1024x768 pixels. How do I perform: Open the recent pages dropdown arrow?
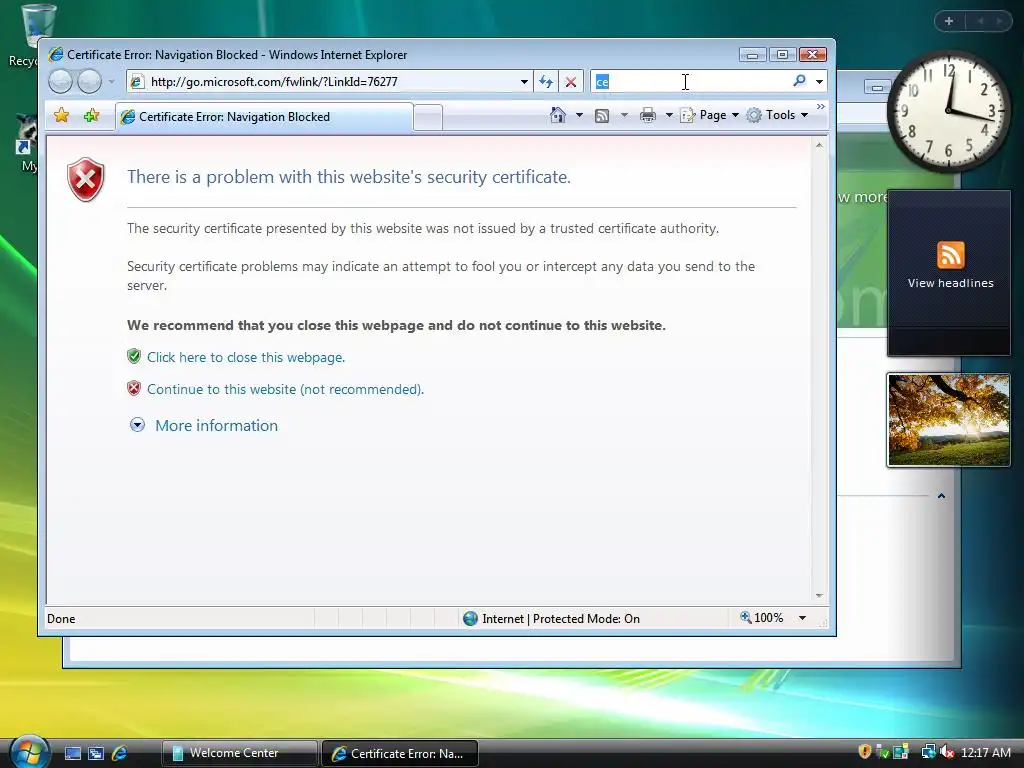[112, 82]
